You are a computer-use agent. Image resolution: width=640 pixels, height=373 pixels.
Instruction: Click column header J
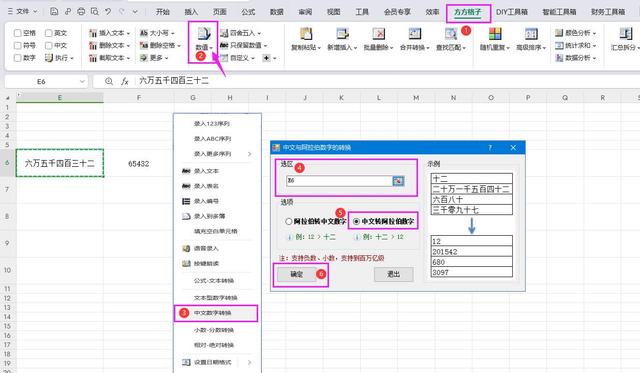tap(305, 98)
